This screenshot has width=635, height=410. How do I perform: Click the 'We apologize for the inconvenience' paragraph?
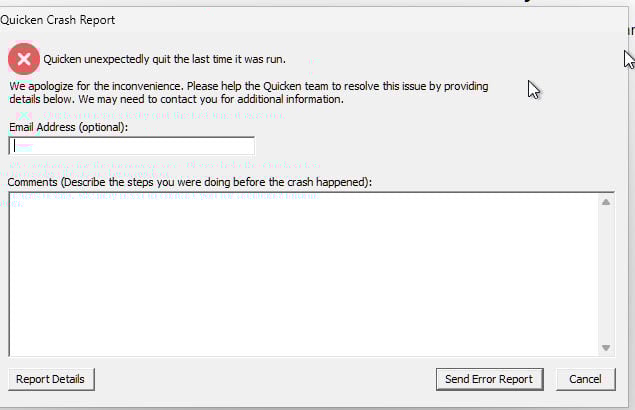coord(250,86)
